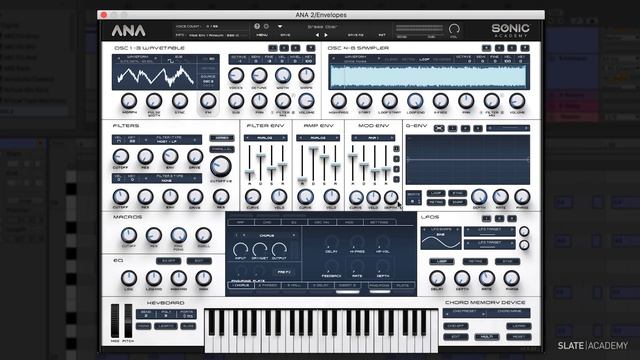
Task: Click the fourth button in Wavetable header
Action: [x=311, y=48]
